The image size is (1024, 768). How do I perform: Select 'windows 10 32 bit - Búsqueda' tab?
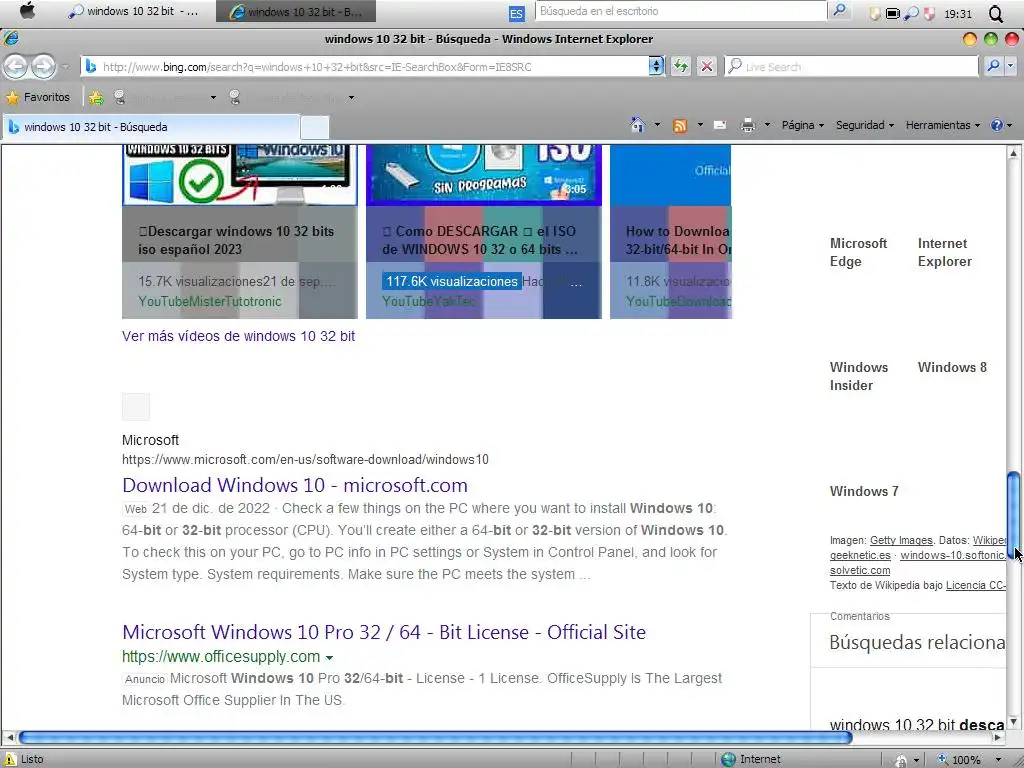(152, 127)
